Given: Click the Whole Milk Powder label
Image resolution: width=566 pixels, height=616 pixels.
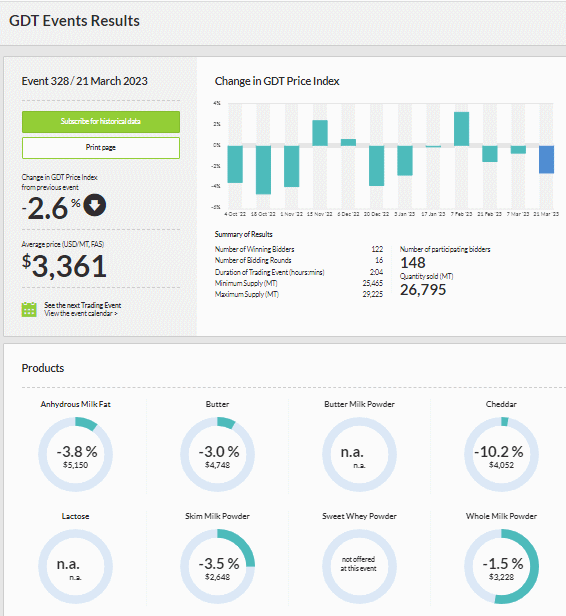Looking at the screenshot, I should pyautogui.click(x=501, y=516).
